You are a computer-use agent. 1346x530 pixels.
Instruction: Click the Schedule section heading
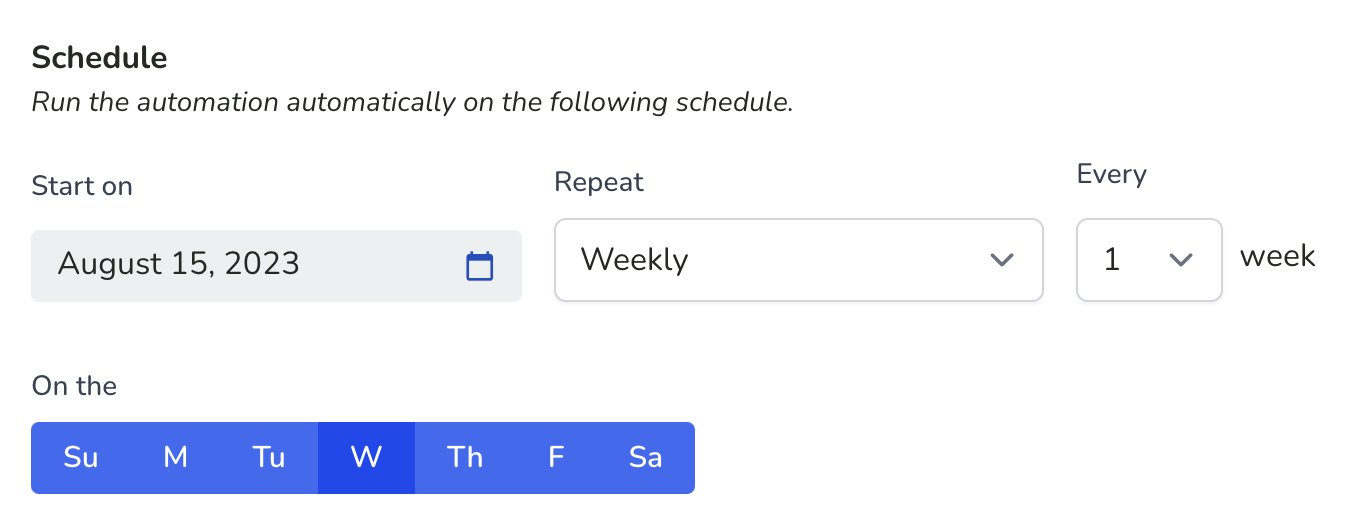tap(99, 58)
